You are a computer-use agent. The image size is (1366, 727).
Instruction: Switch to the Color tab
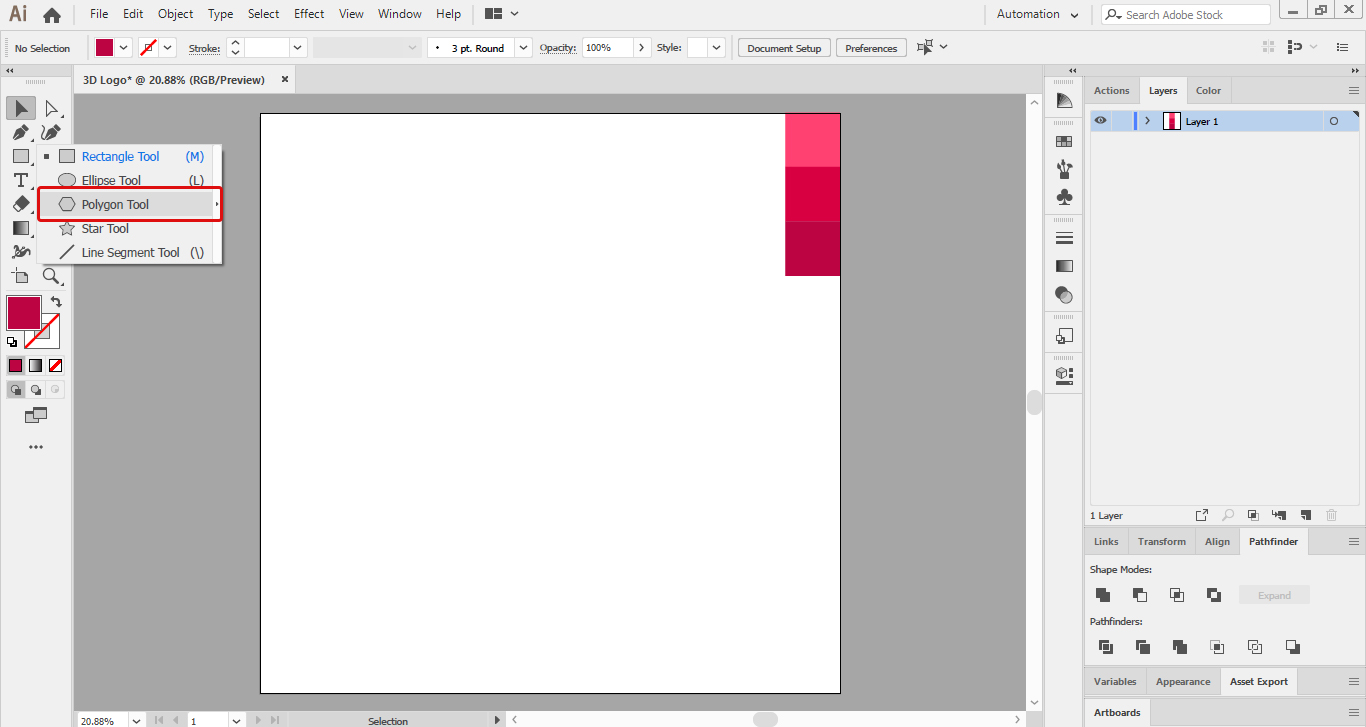click(x=1208, y=90)
